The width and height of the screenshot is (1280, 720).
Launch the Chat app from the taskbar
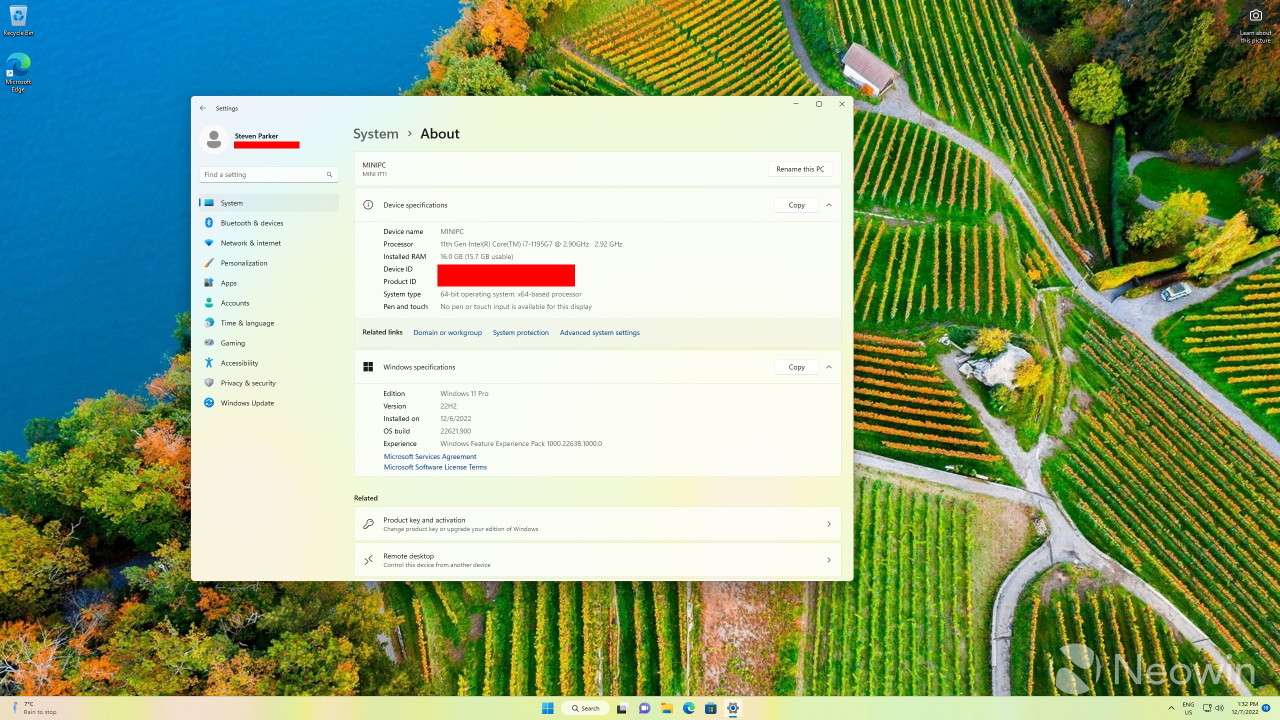pyautogui.click(x=644, y=708)
